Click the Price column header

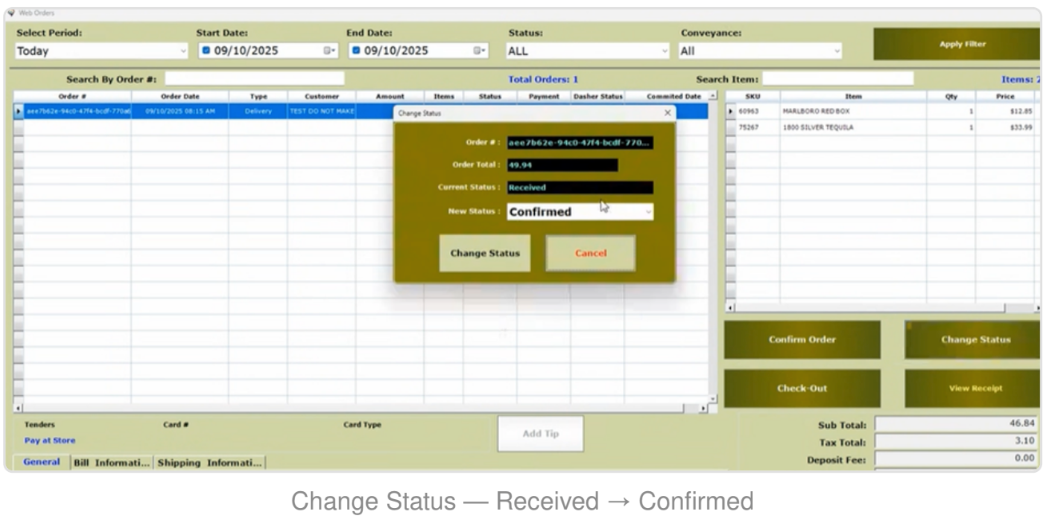click(1006, 97)
